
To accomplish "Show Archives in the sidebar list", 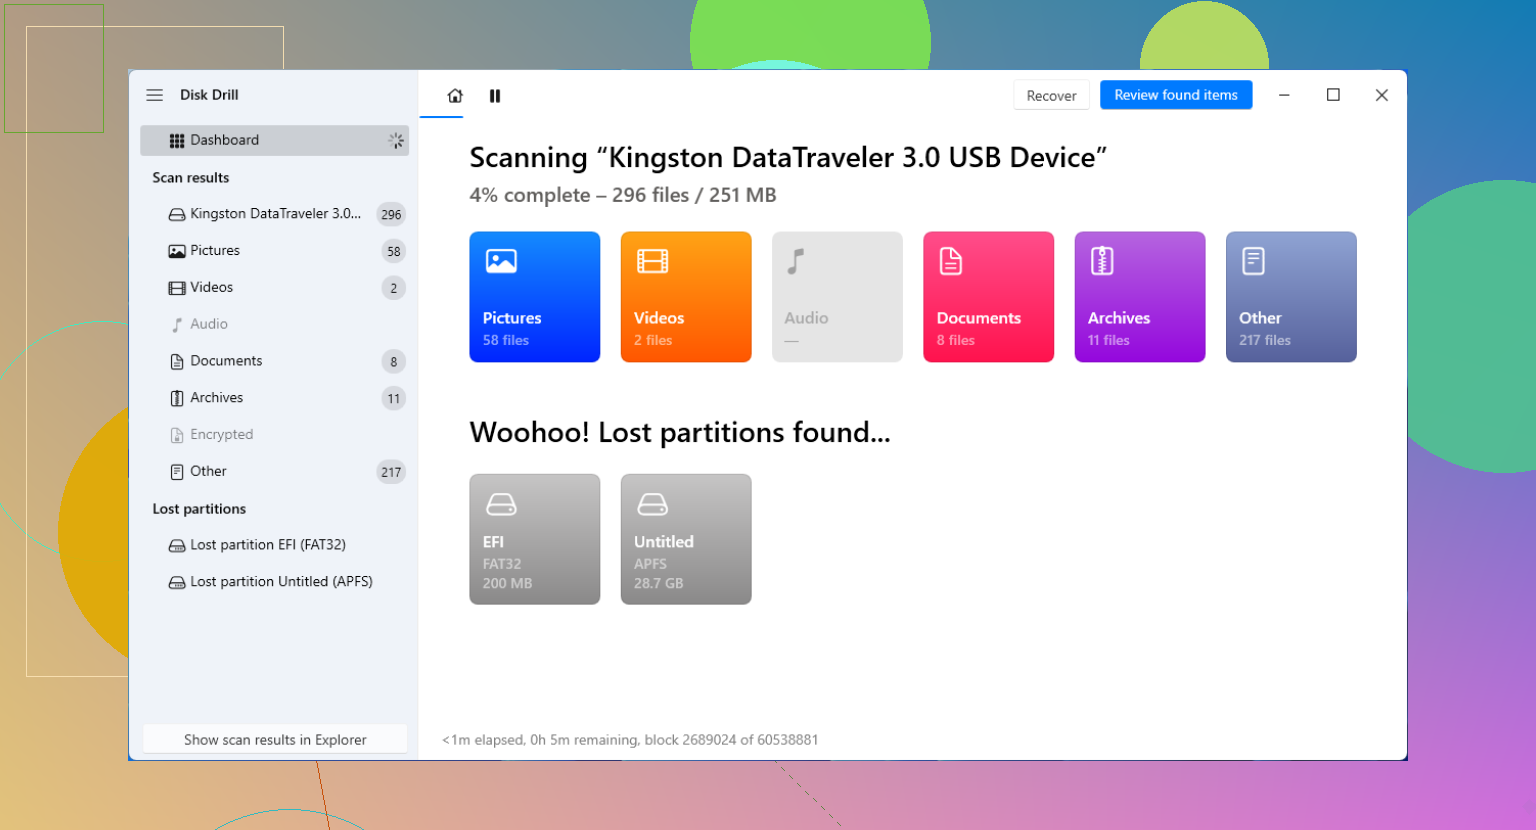I will coord(274,398).
